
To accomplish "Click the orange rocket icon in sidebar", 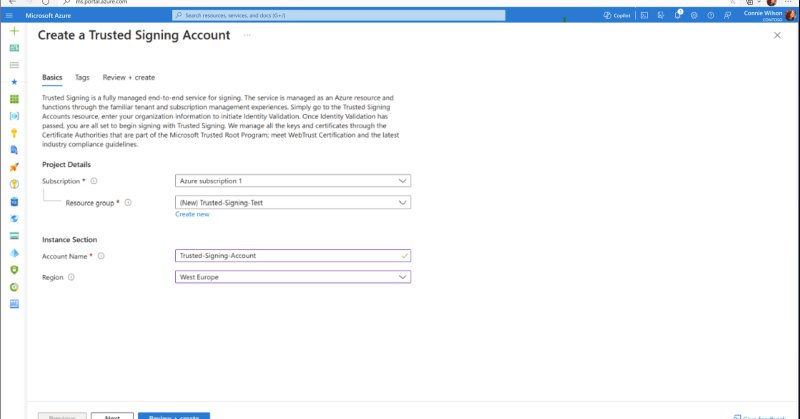I will pos(14,167).
